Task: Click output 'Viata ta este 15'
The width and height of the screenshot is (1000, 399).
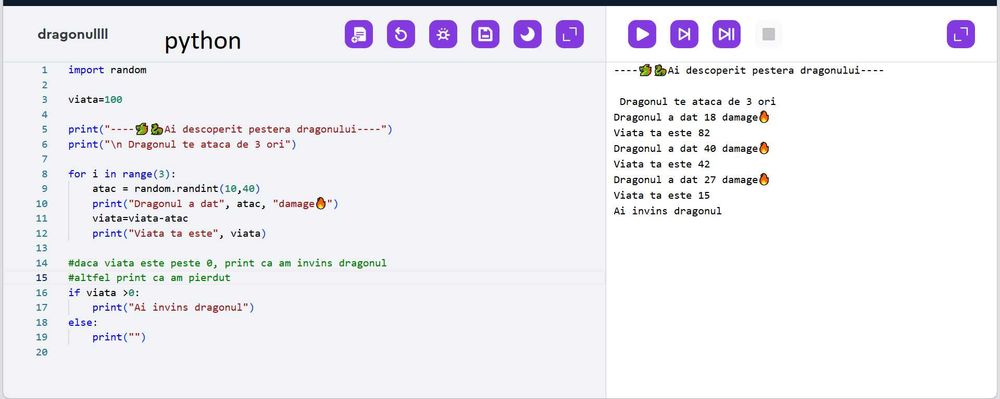Action: (x=661, y=196)
